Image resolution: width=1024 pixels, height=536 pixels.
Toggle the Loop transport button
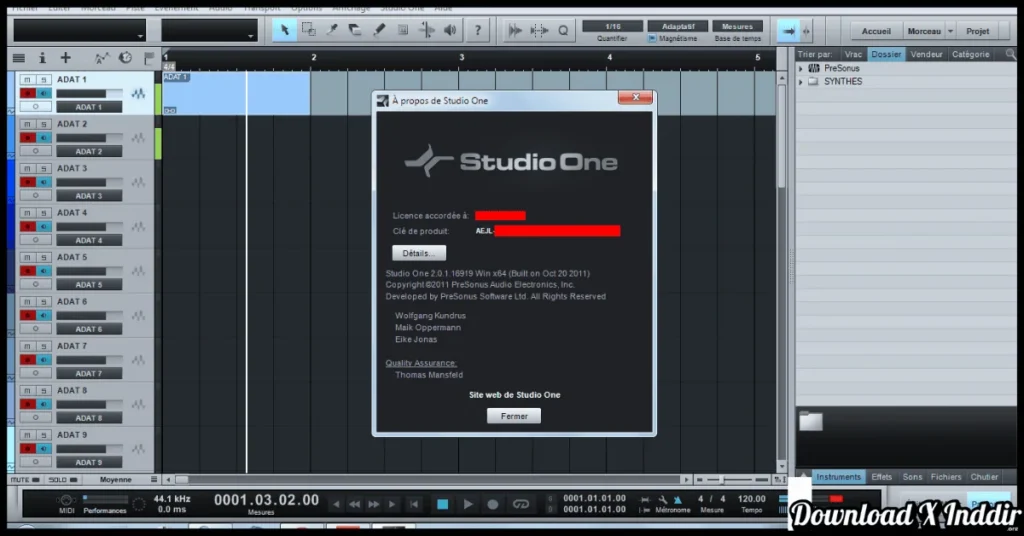(x=520, y=504)
